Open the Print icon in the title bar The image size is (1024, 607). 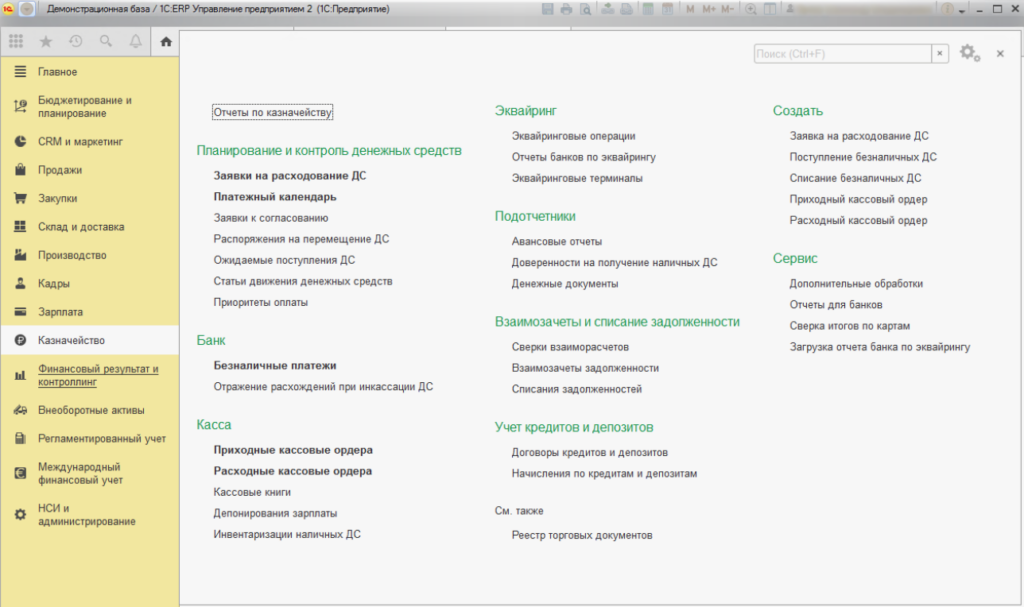click(x=566, y=8)
